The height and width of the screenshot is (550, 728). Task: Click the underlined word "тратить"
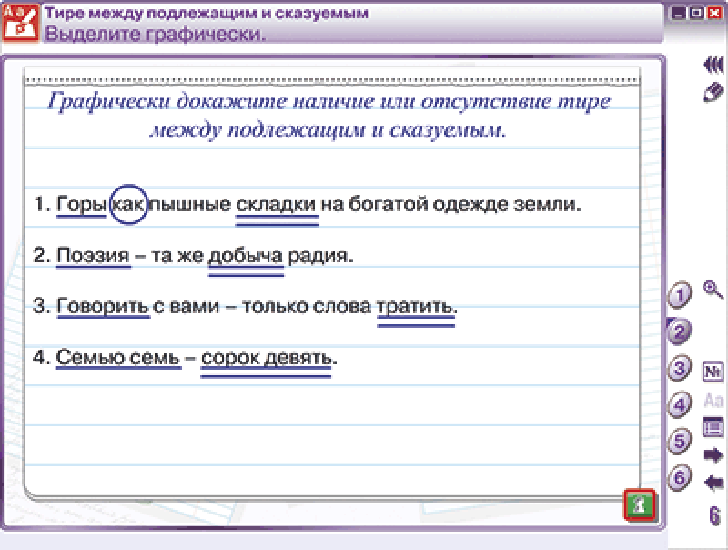coord(415,306)
